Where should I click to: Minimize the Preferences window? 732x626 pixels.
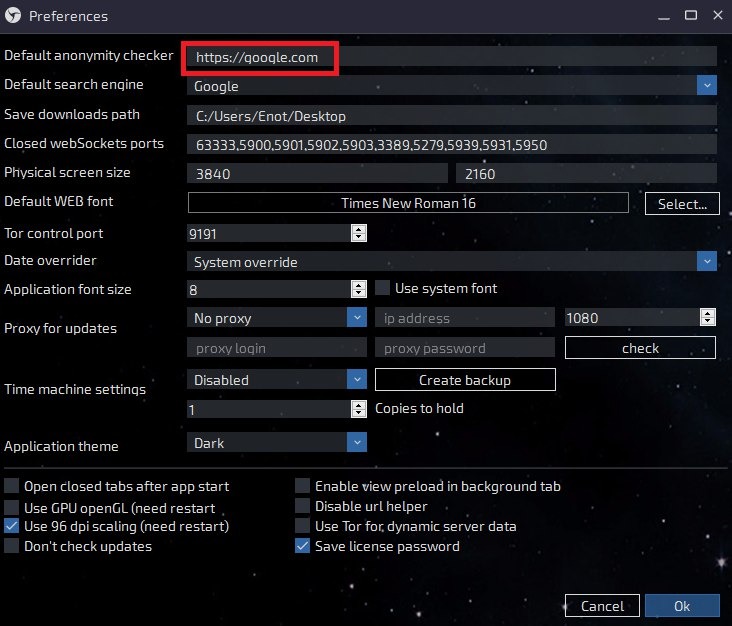tap(664, 16)
